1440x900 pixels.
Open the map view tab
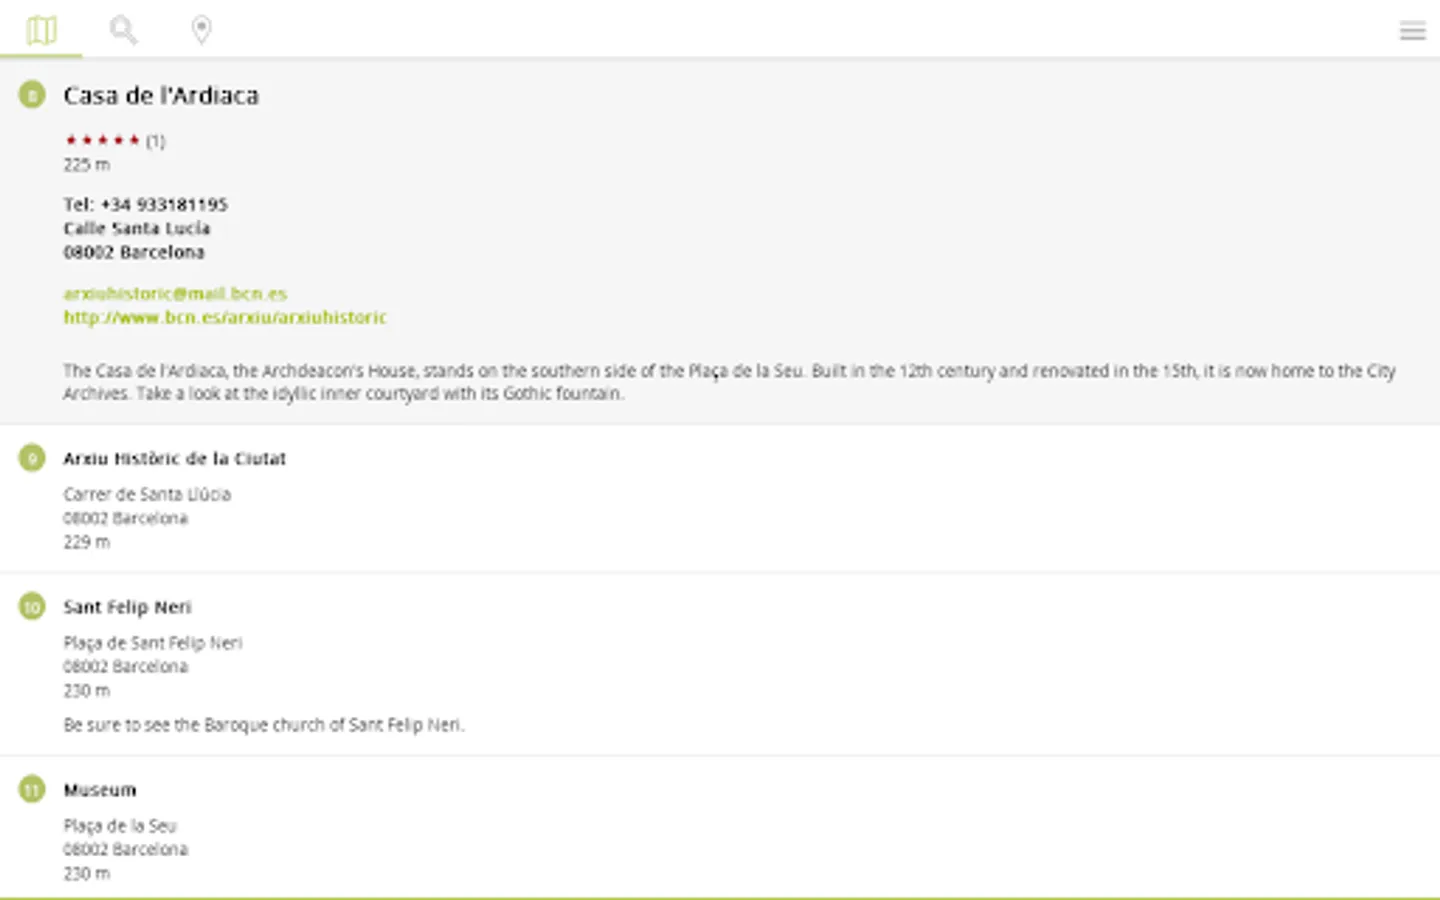click(x=41, y=30)
